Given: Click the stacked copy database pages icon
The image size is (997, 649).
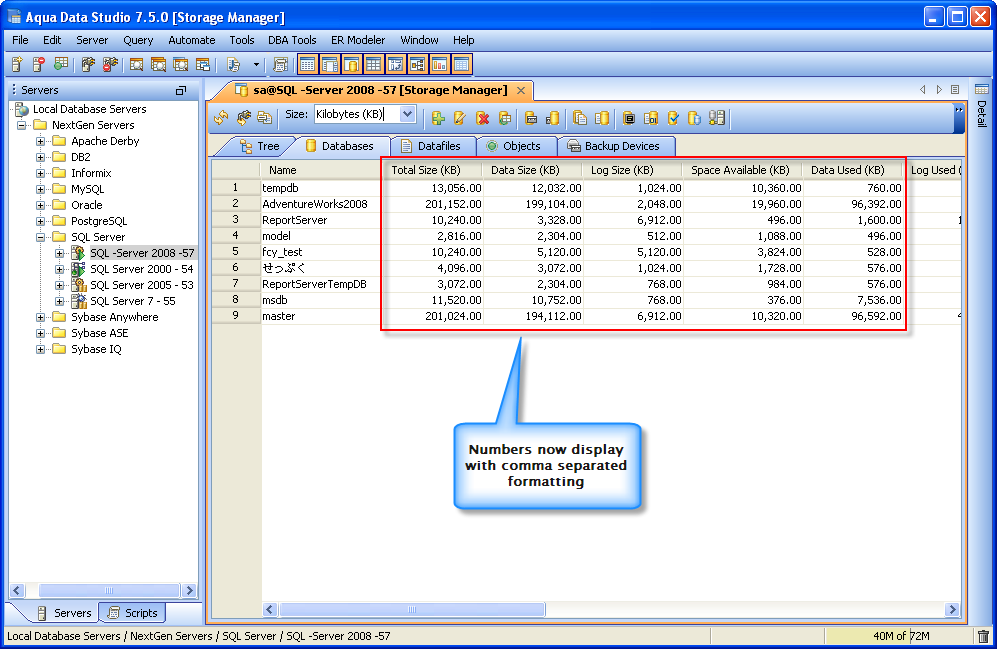Looking at the screenshot, I should pos(579,118).
